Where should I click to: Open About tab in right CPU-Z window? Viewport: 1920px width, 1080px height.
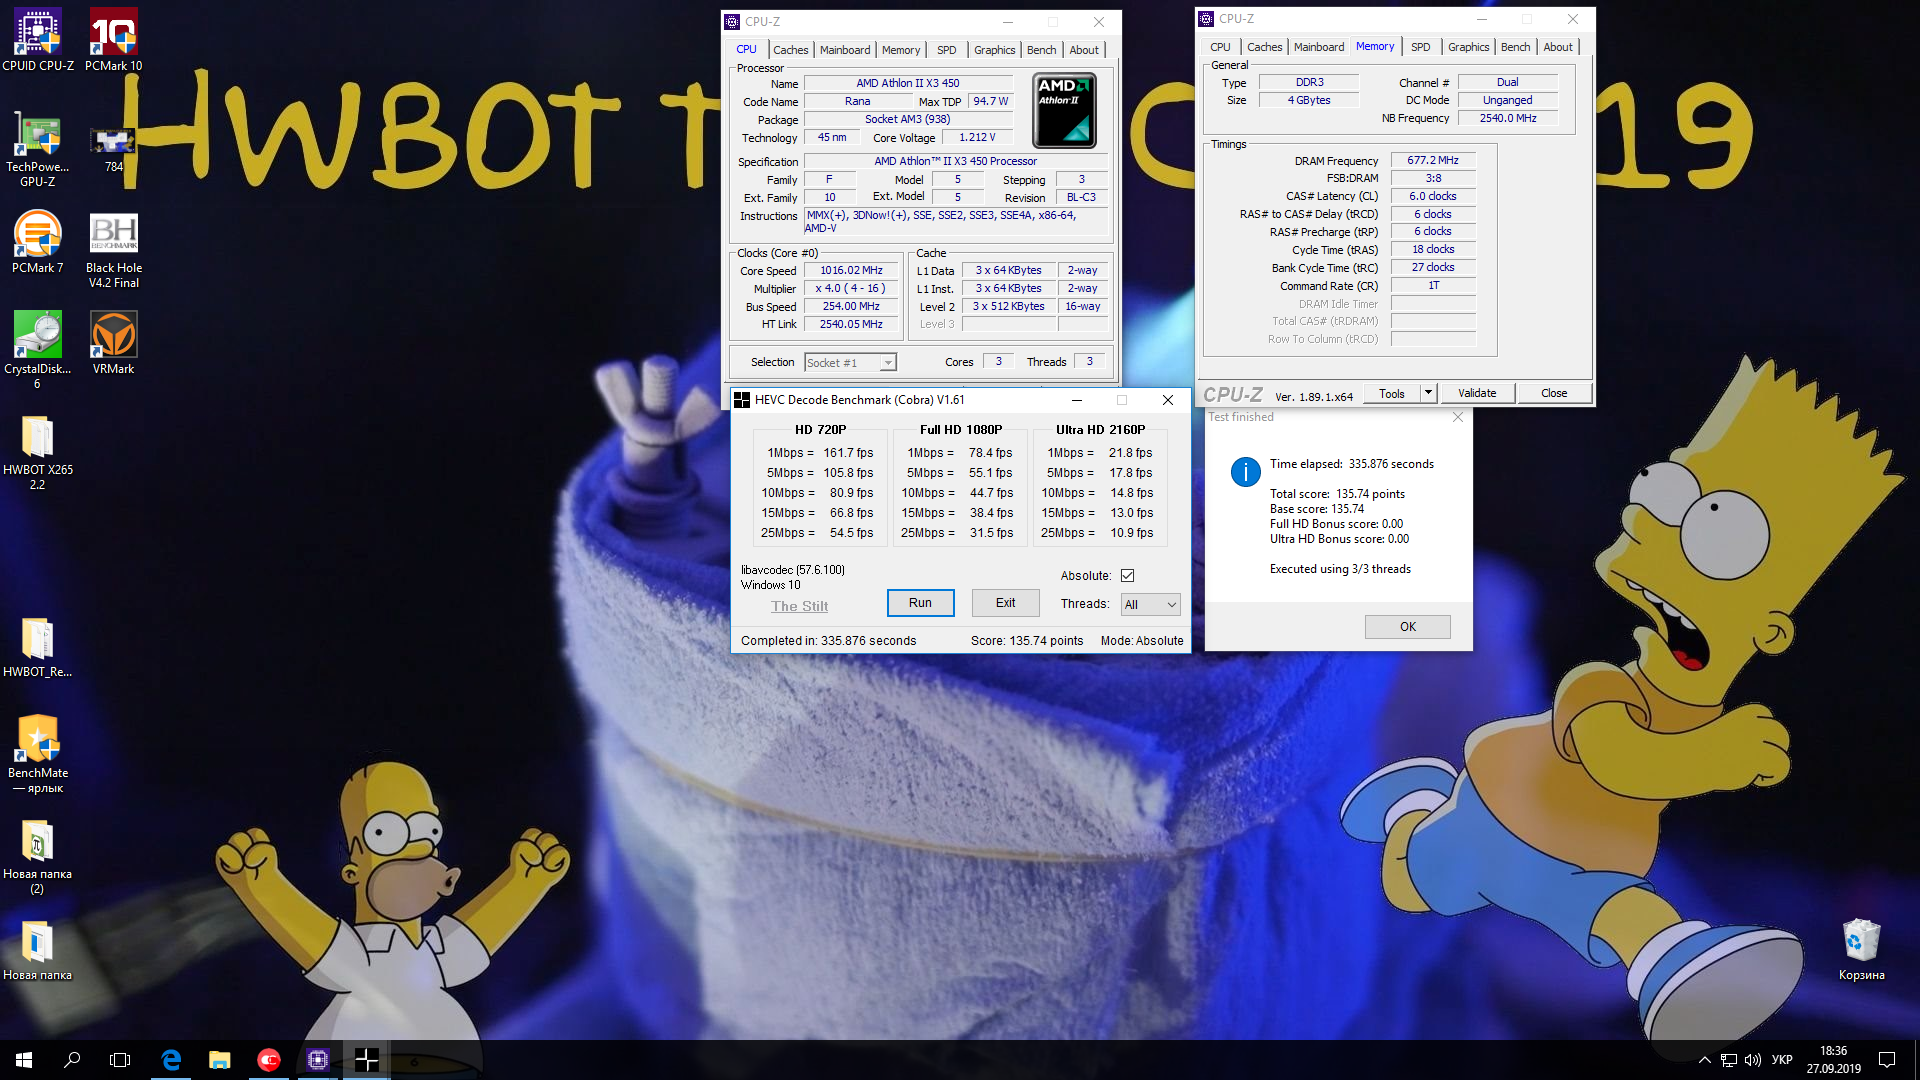click(x=1557, y=47)
